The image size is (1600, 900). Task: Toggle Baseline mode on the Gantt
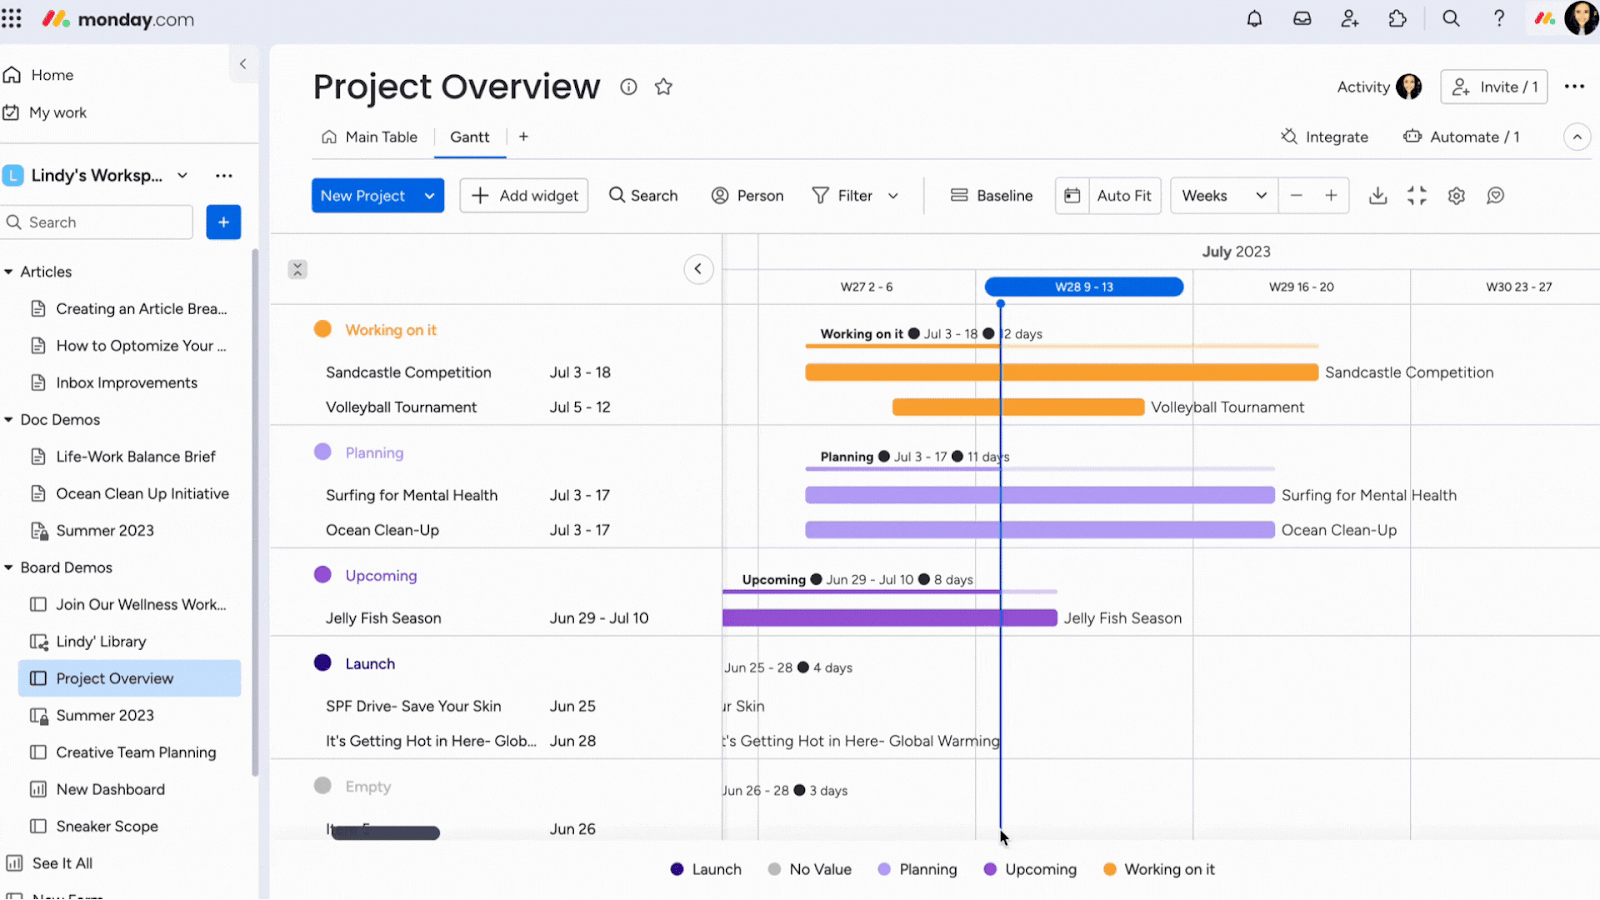click(x=991, y=195)
